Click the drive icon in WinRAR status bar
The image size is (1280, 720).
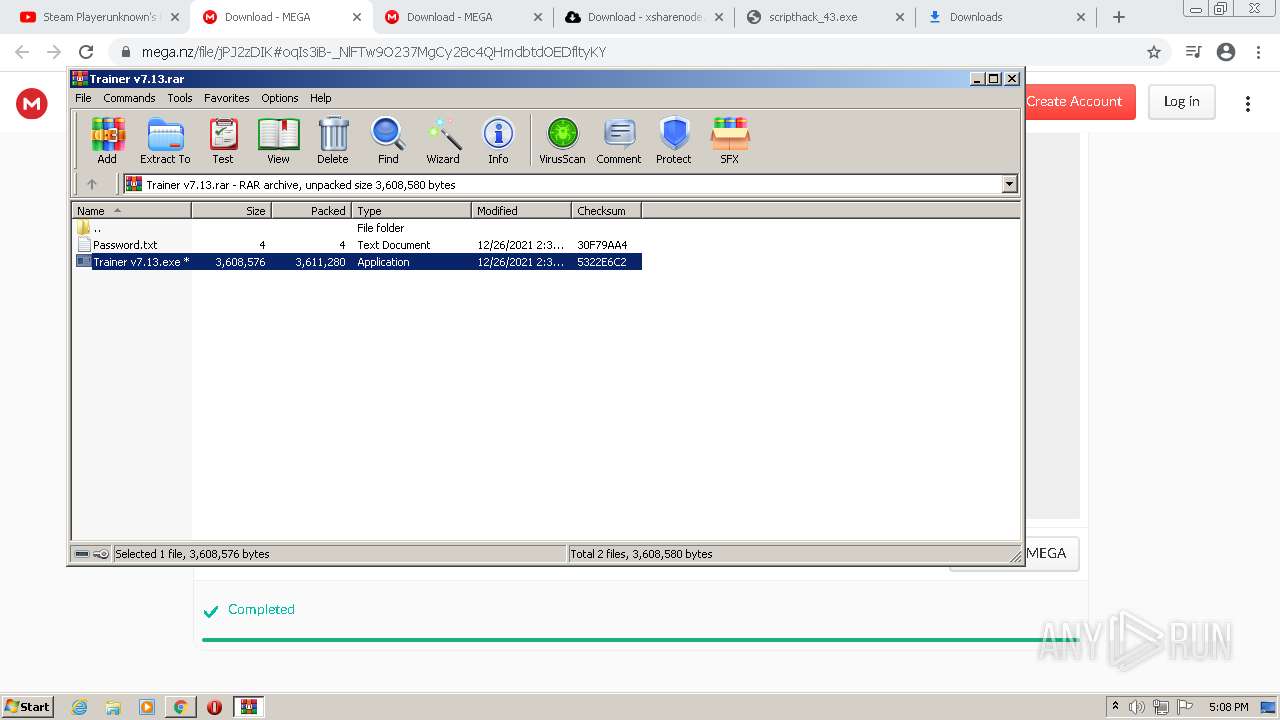[x=82, y=554]
